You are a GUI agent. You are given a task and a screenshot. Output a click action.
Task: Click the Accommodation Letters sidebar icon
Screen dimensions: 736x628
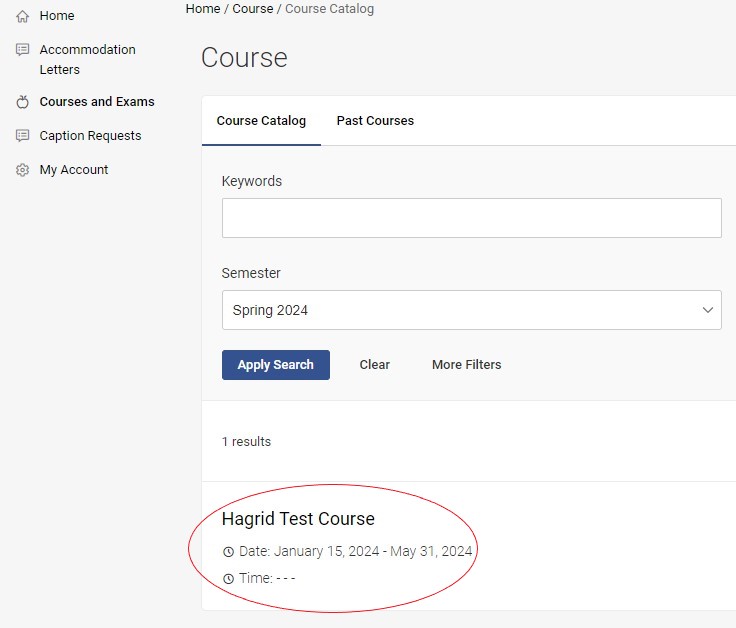pyautogui.click(x=23, y=49)
